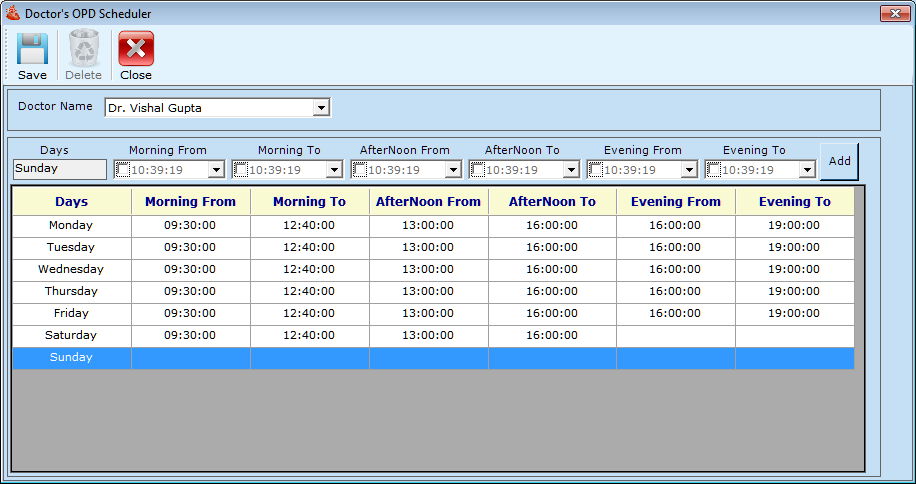Click the Save floppy disk icon
The image size is (916, 484).
(x=32, y=49)
